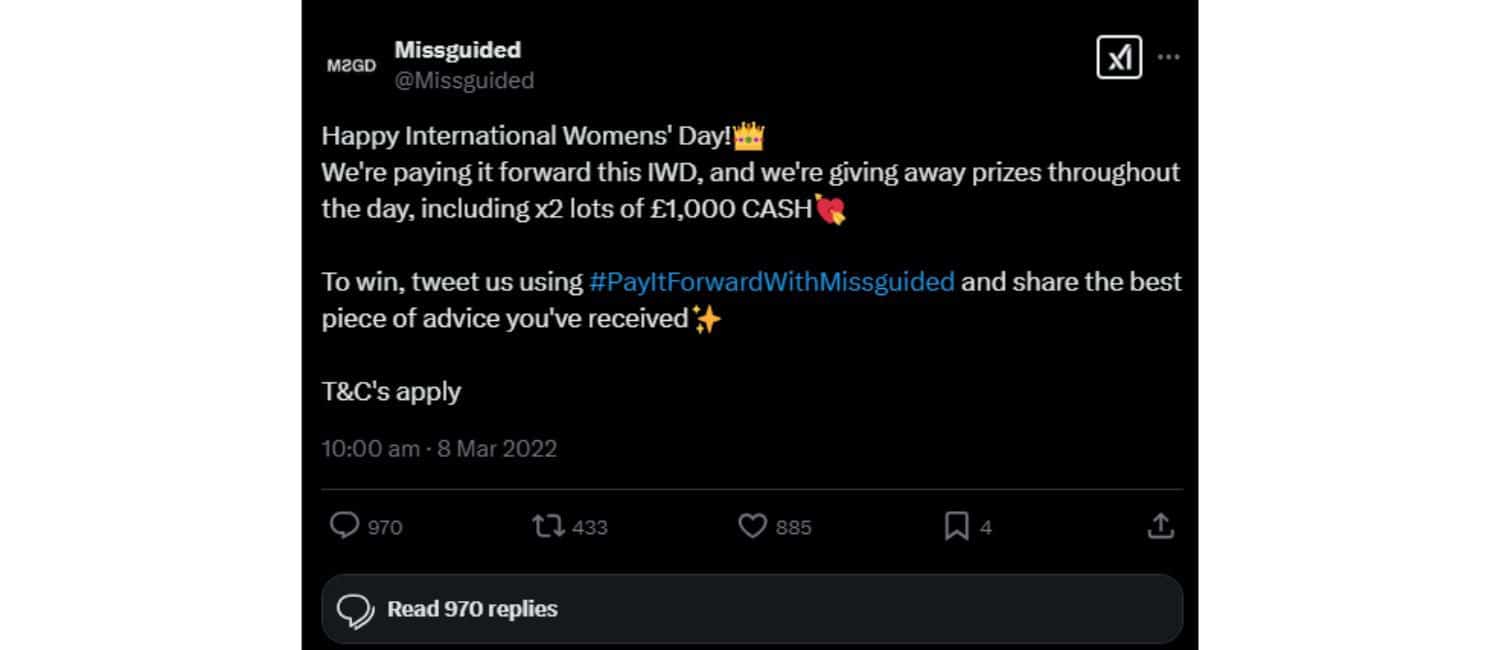Click the share upload arrow icon
This screenshot has height=650, width=1500.
pyautogui.click(x=1160, y=526)
